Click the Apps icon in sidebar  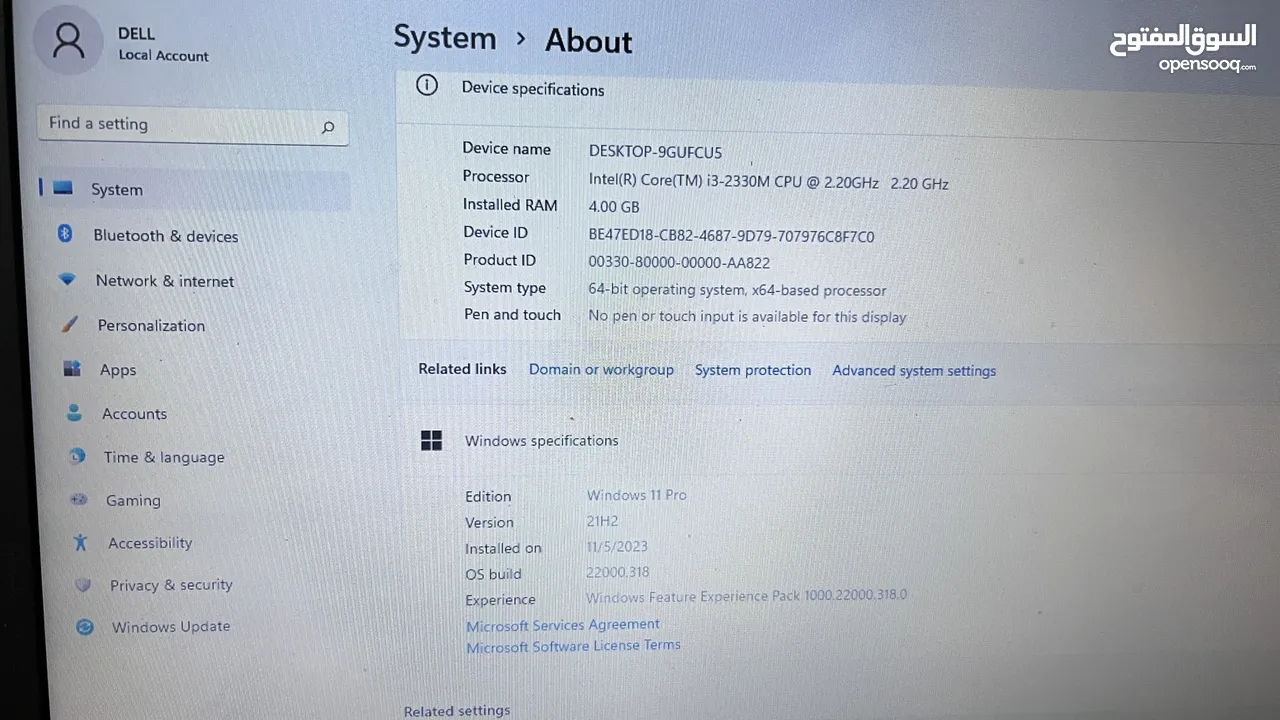[72, 369]
